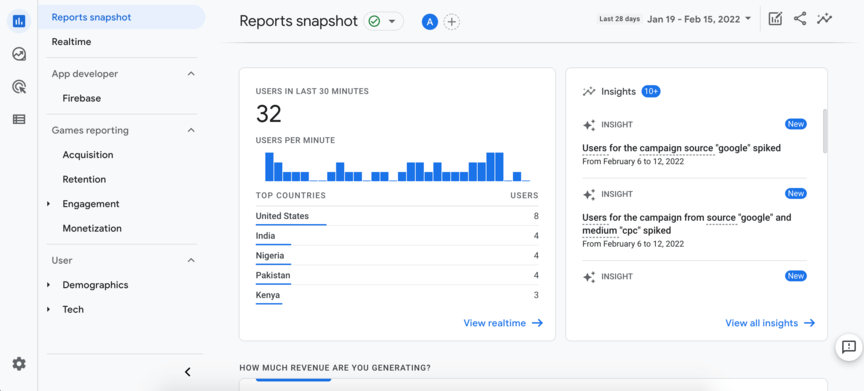Image resolution: width=864 pixels, height=391 pixels.
Task: Collapse the report navigation sidebar arrow
Action: click(187, 372)
